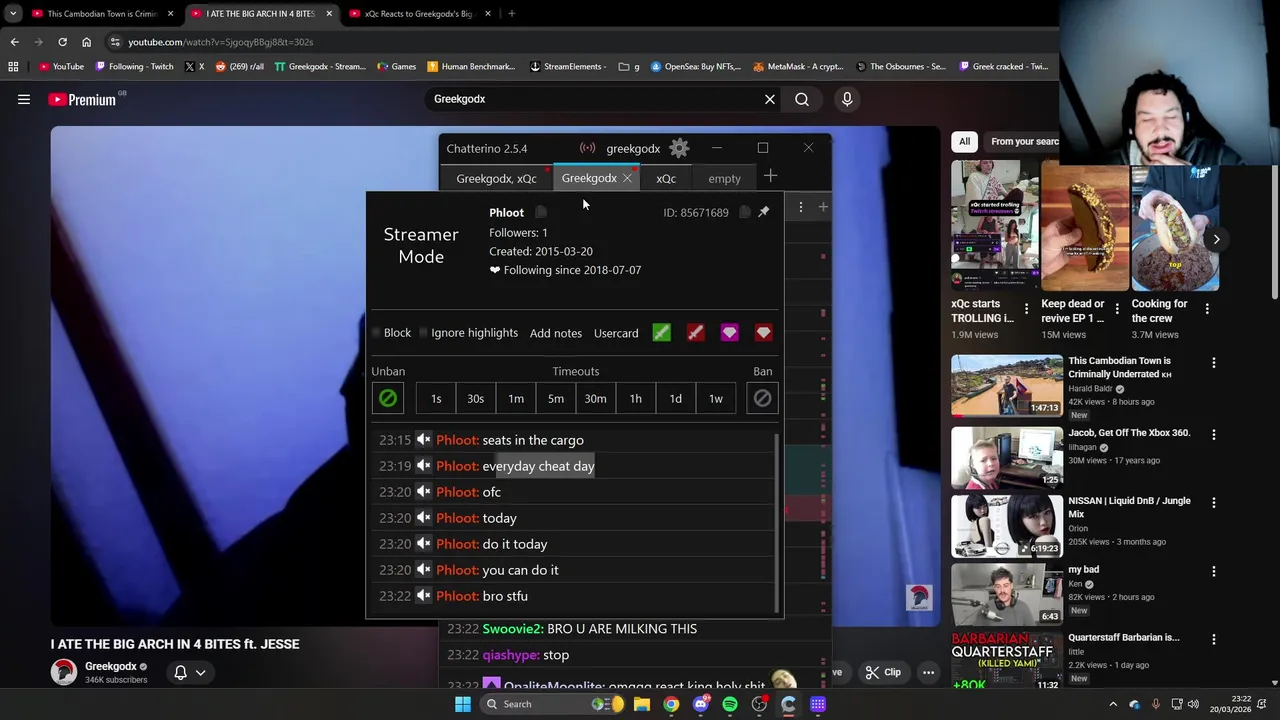This screenshot has width=1280, height=720.
Task: Apply 1d timeout
Action: 676,398
